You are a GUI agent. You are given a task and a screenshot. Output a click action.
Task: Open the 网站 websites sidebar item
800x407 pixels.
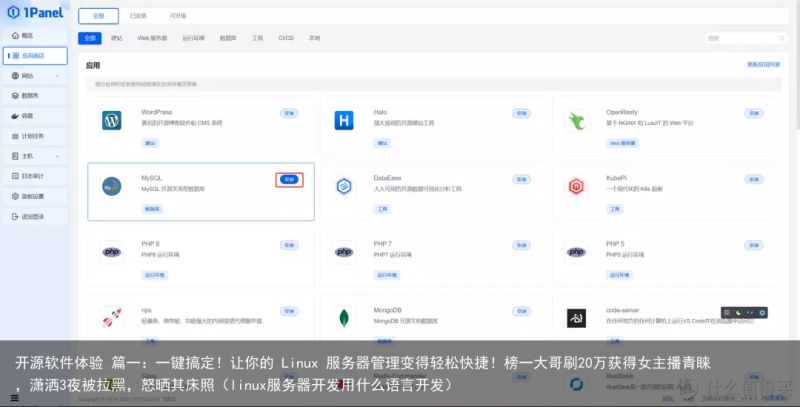(35, 75)
